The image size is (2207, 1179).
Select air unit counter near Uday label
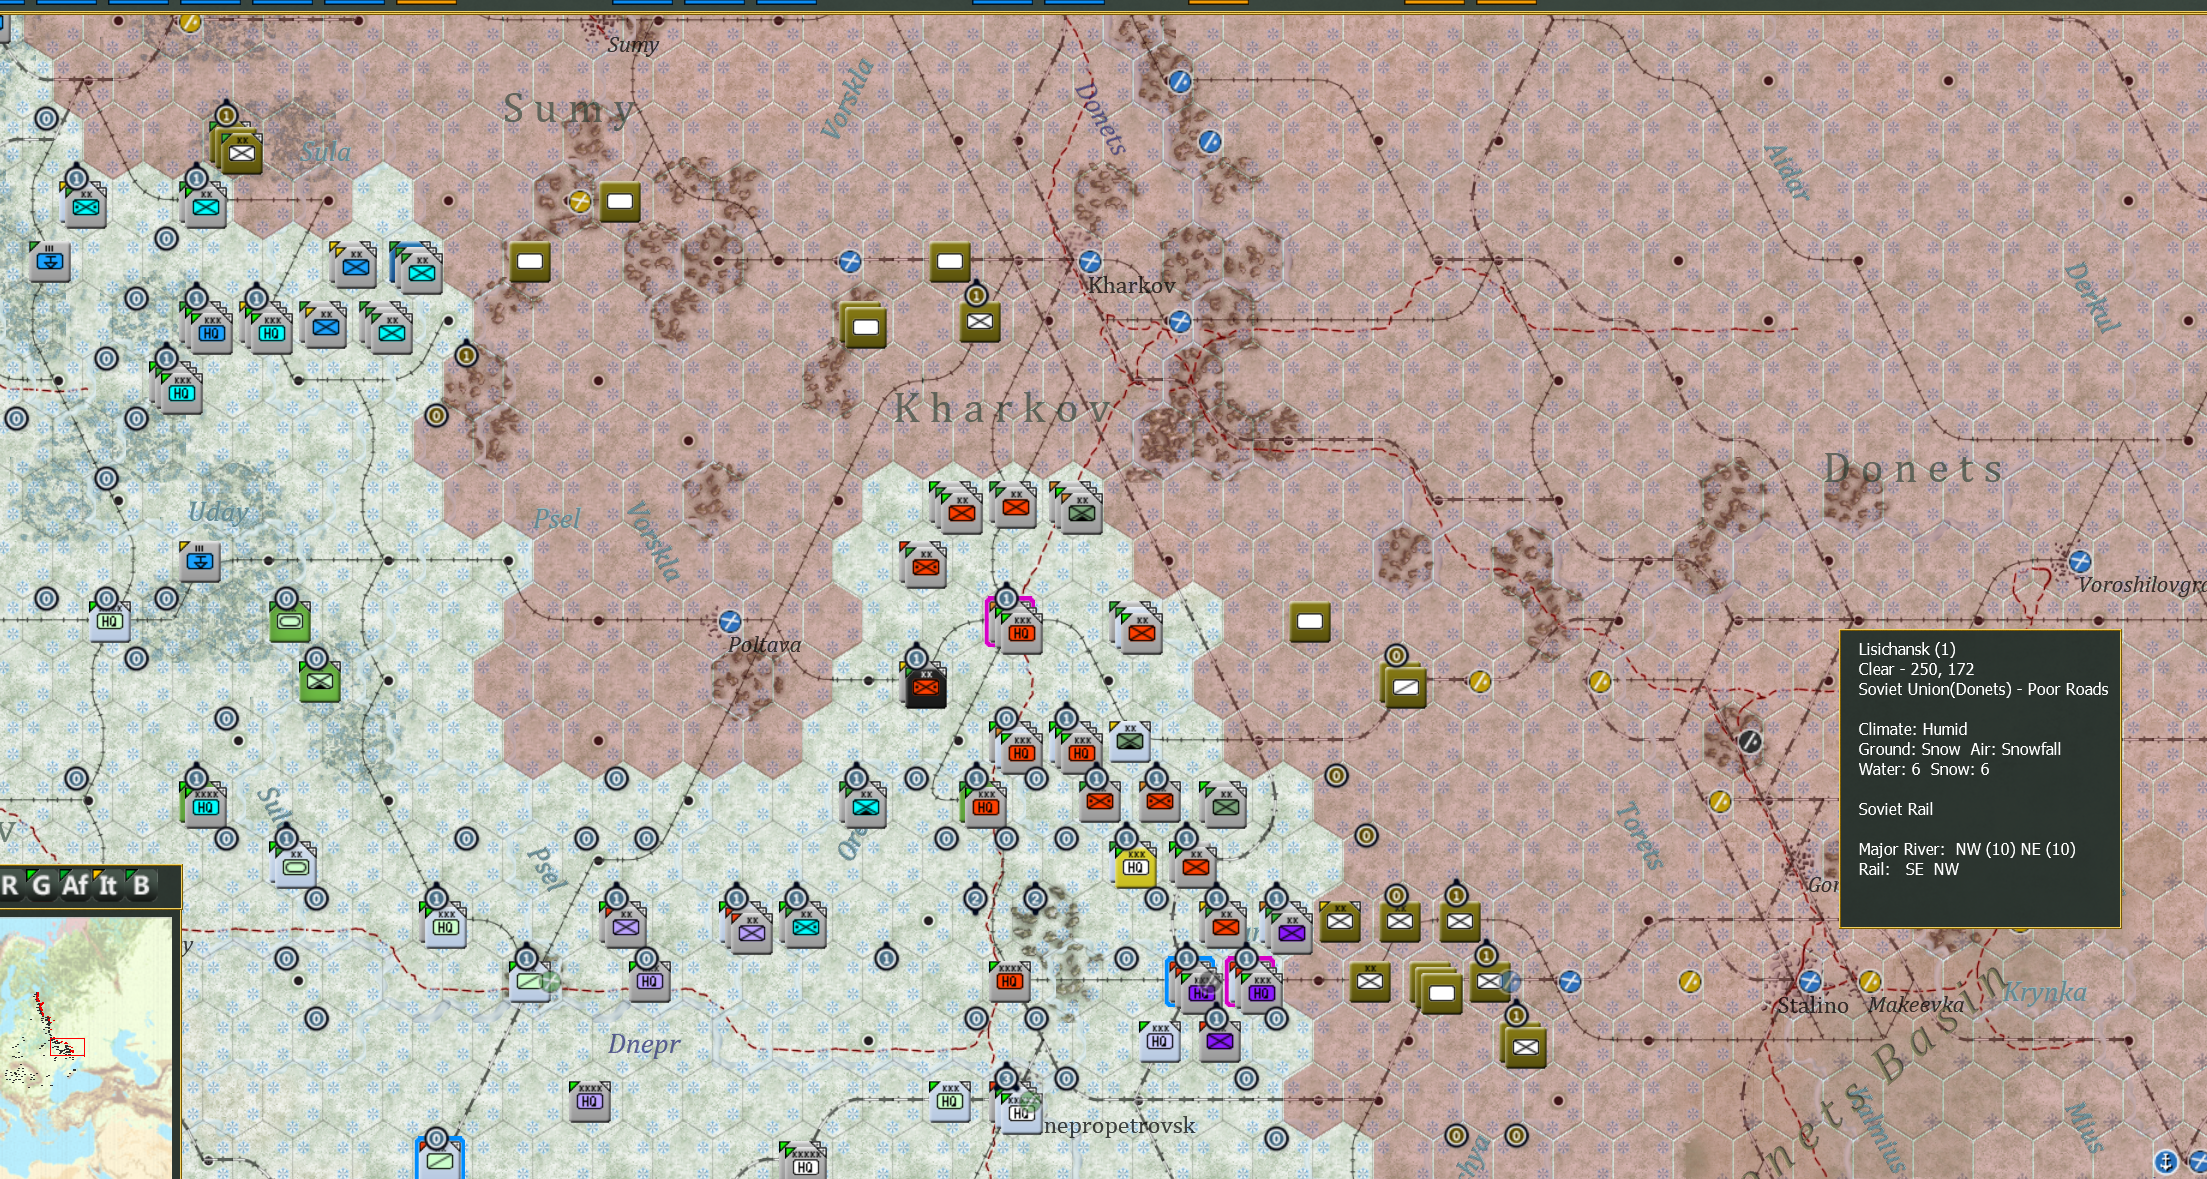(200, 562)
